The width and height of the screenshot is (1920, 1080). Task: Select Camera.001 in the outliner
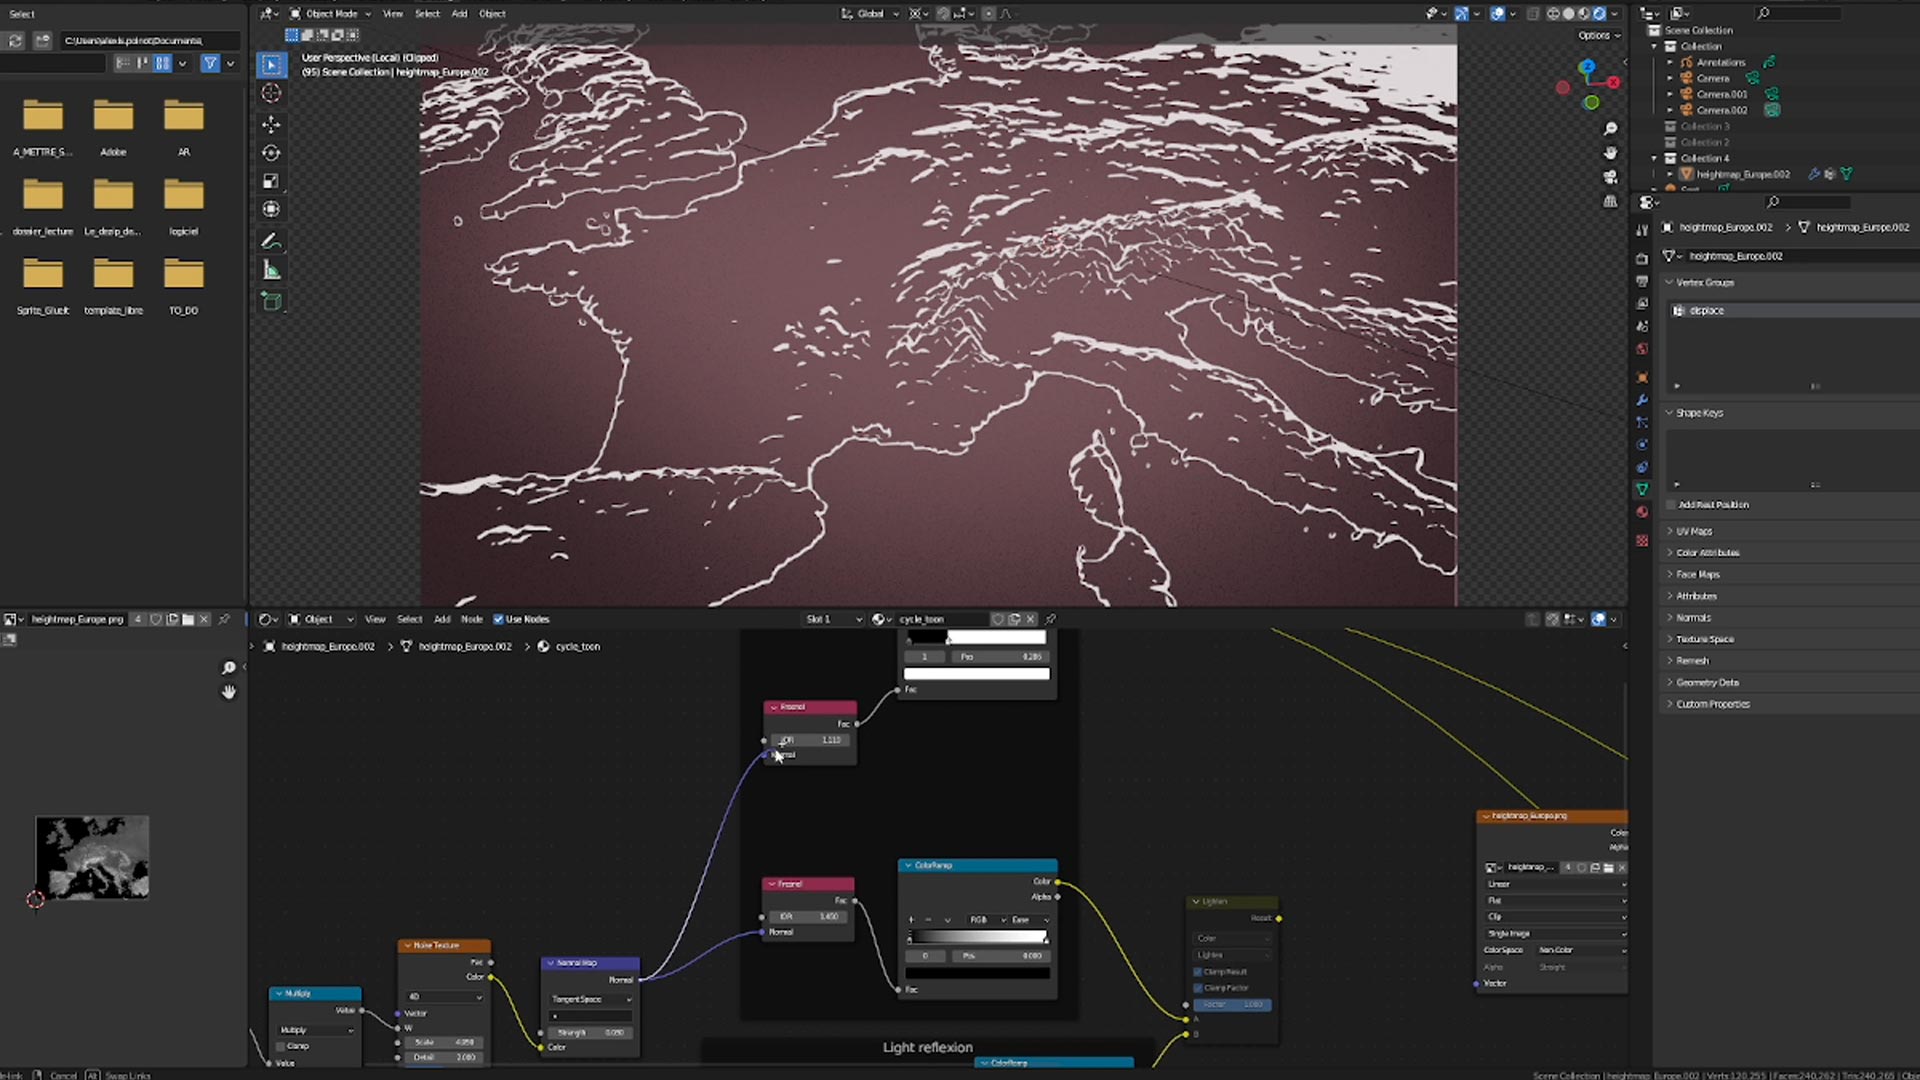point(1722,95)
